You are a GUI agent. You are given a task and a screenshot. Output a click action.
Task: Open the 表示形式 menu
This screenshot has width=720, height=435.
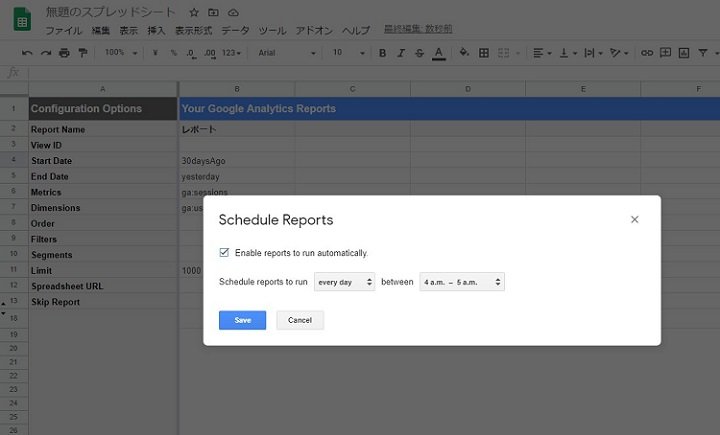tap(193, 30)
